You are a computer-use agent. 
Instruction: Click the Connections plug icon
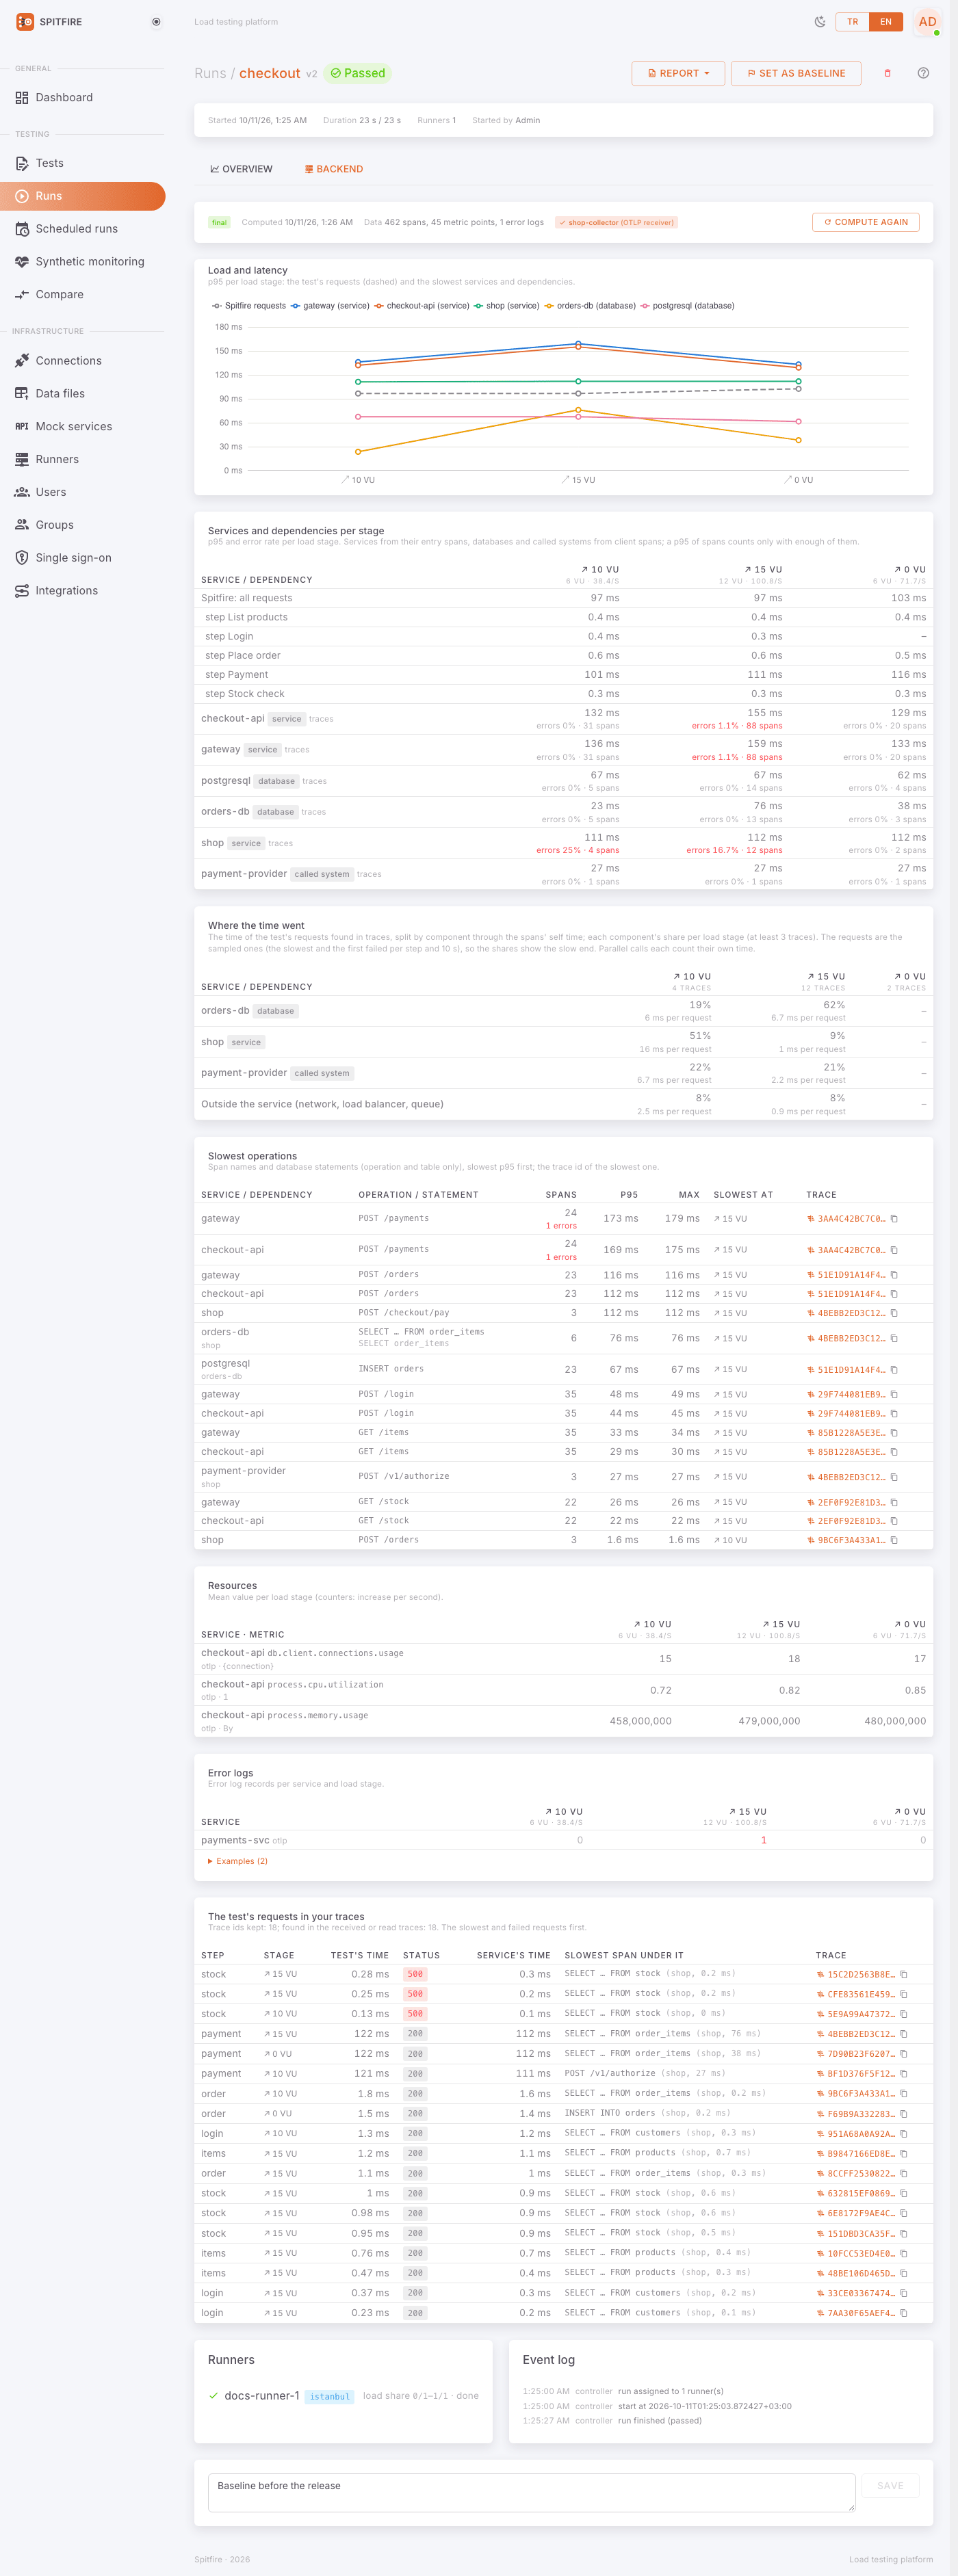coord(22,361)
